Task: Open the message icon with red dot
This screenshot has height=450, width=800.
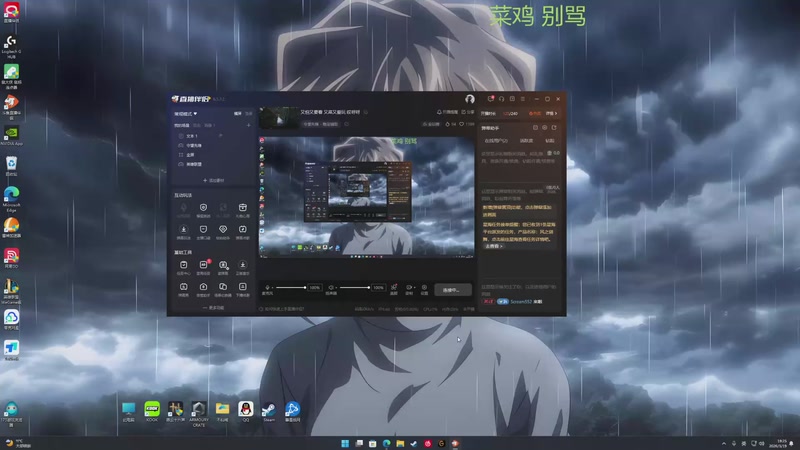Action: click(x=491, y=98)
